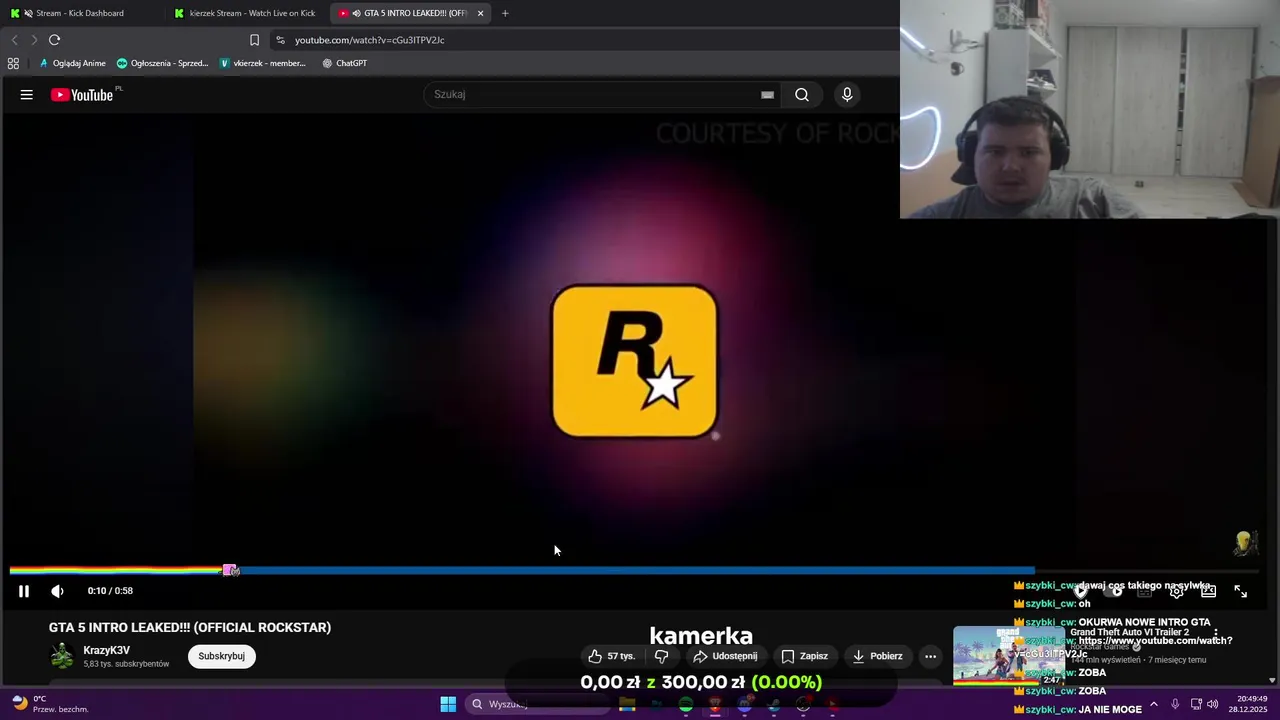Viewport: 1280px width, 720px height.
Task: Click the Nyan cat scrubber handle
Action: point(230,570)
